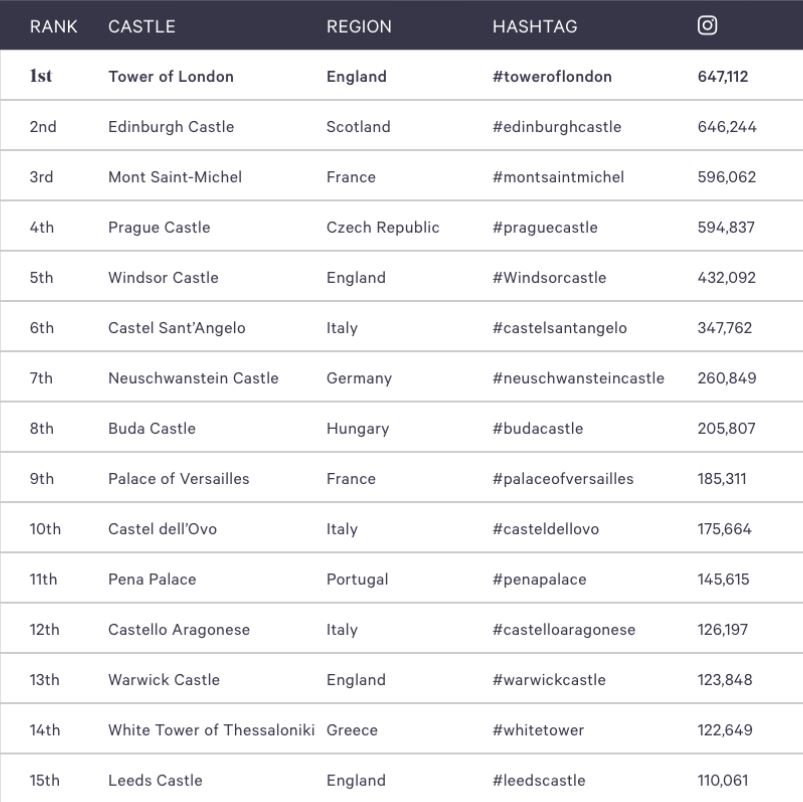Click the Buda Castle name

pos(152,428)
